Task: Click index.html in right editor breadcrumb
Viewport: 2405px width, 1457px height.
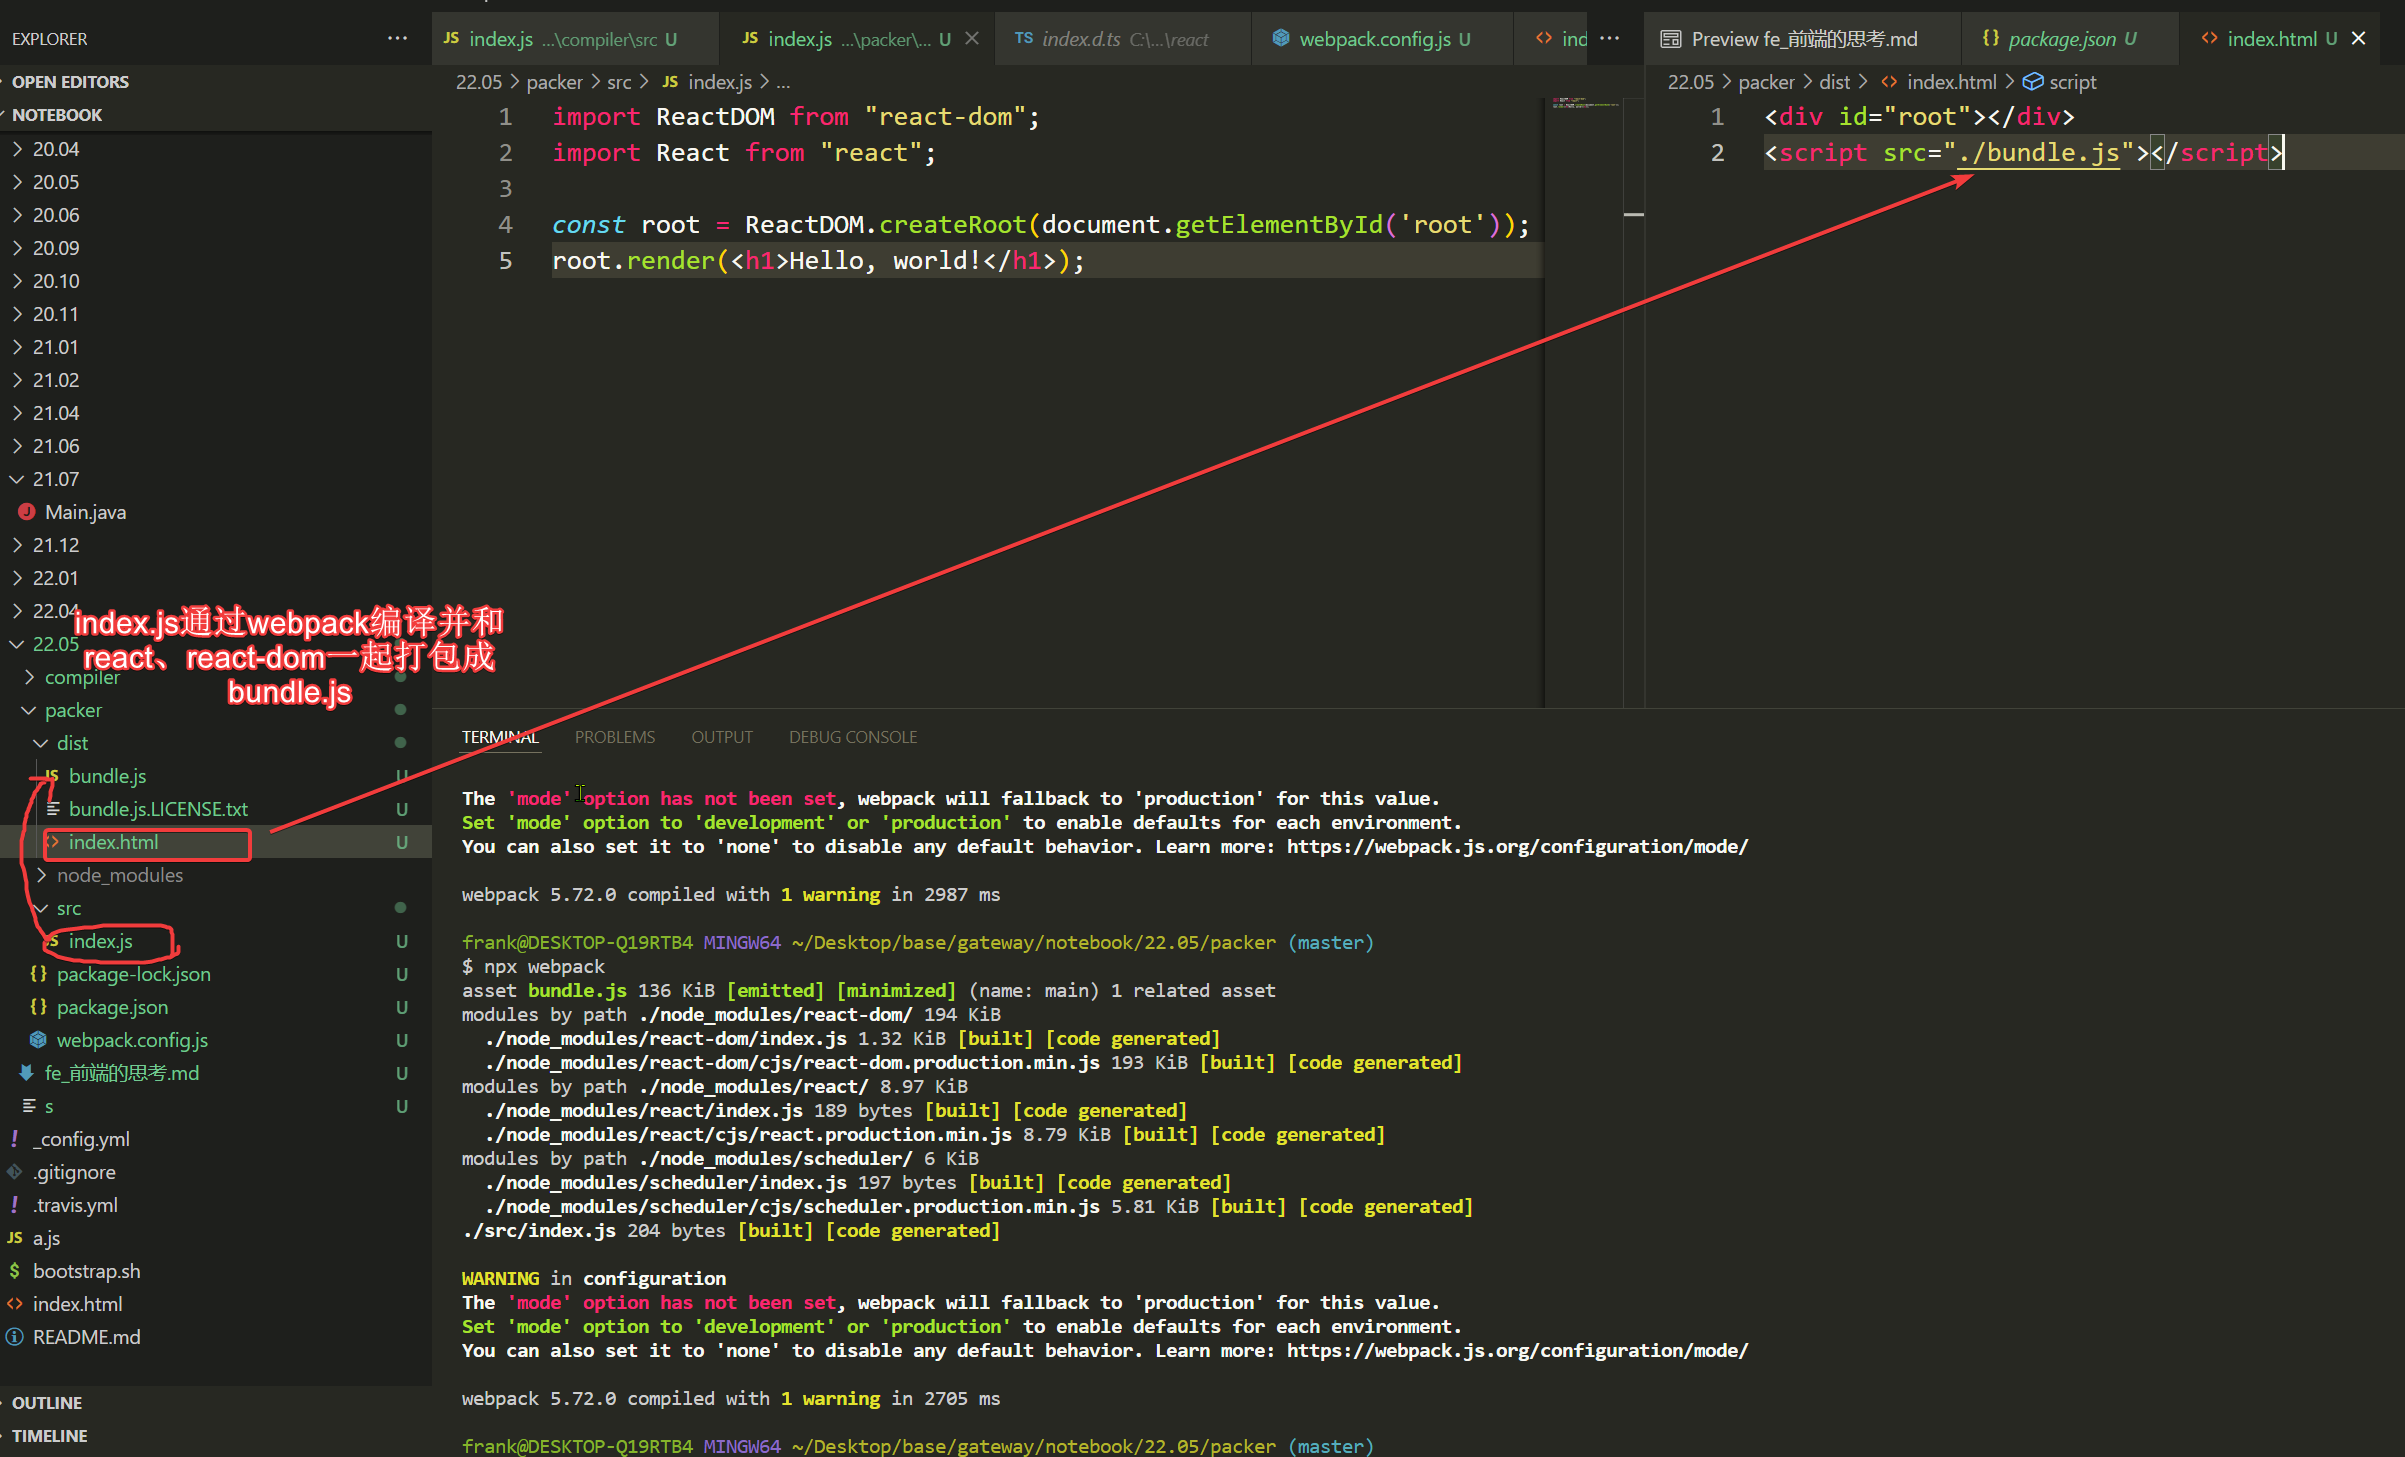Action: [x=1951, y=82]
